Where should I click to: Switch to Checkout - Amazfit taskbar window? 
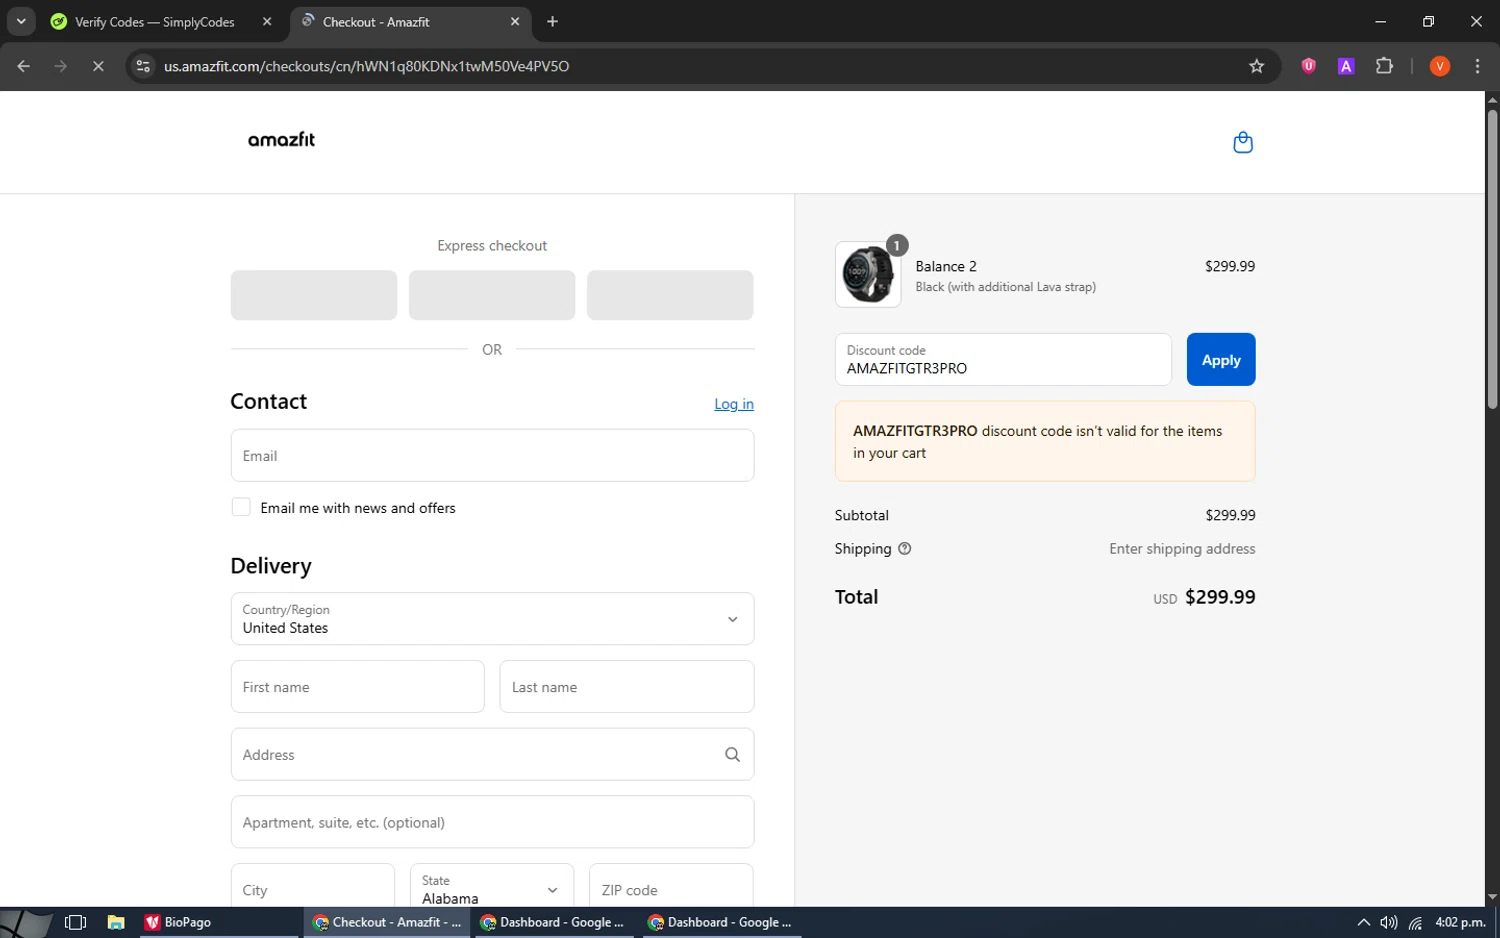point(387,922)
